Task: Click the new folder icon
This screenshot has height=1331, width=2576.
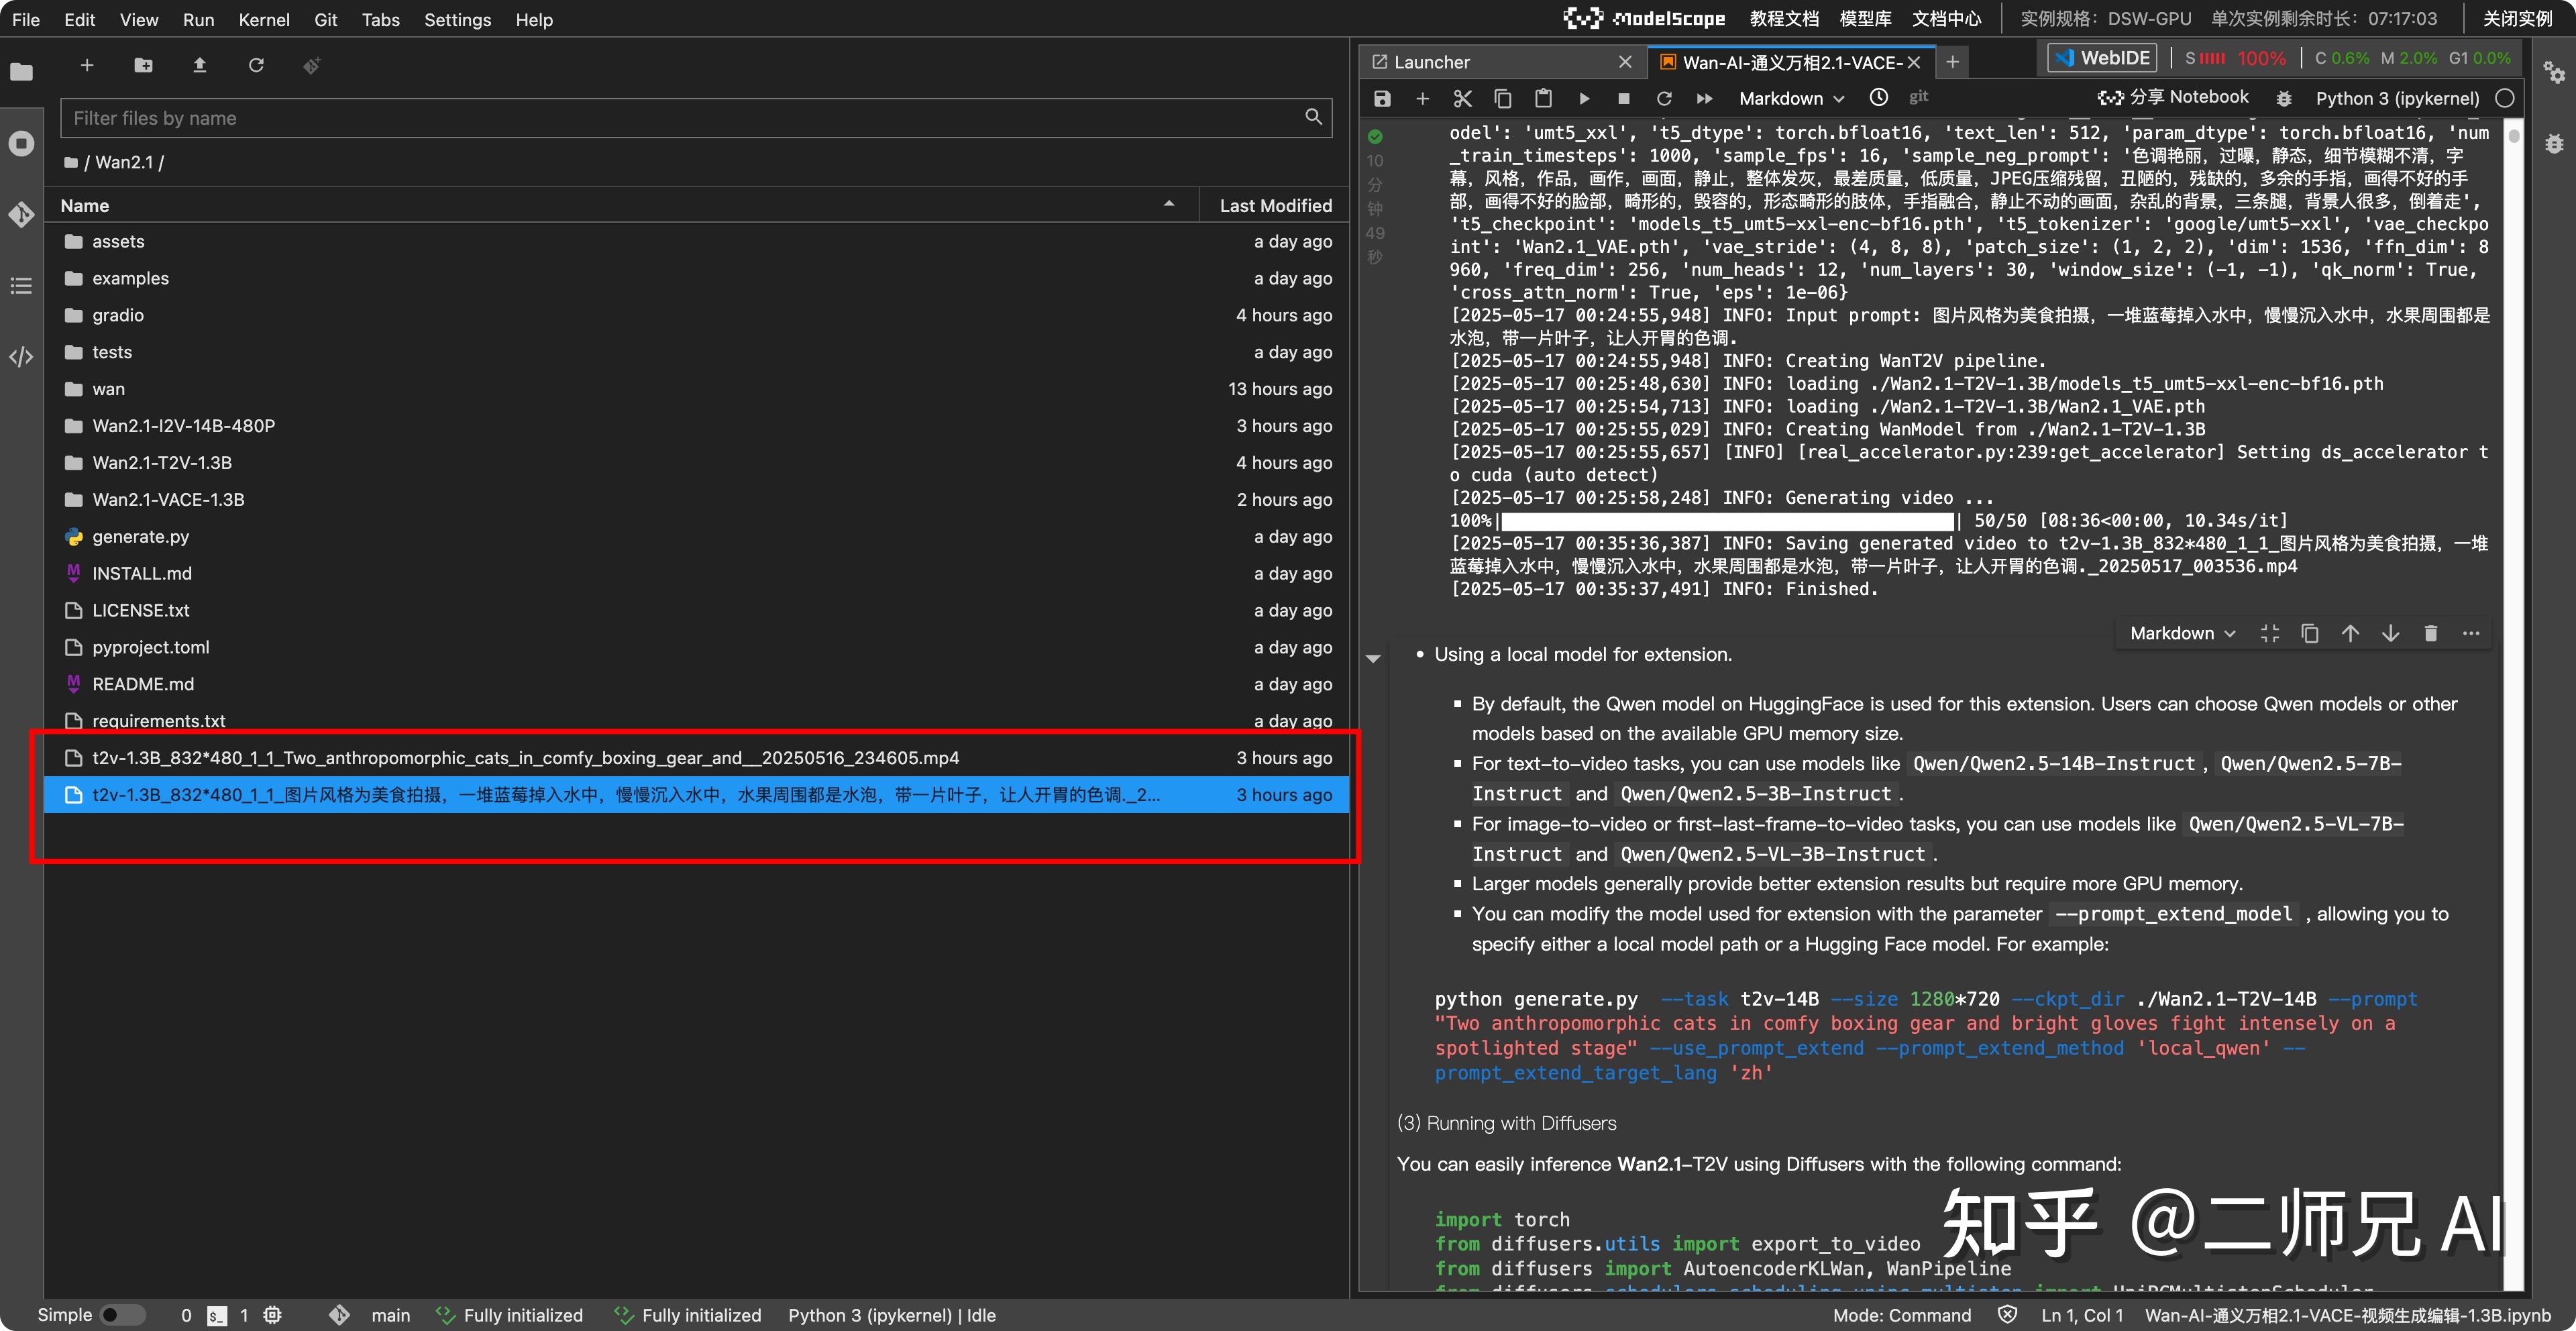Action: [x=143, y=65]
